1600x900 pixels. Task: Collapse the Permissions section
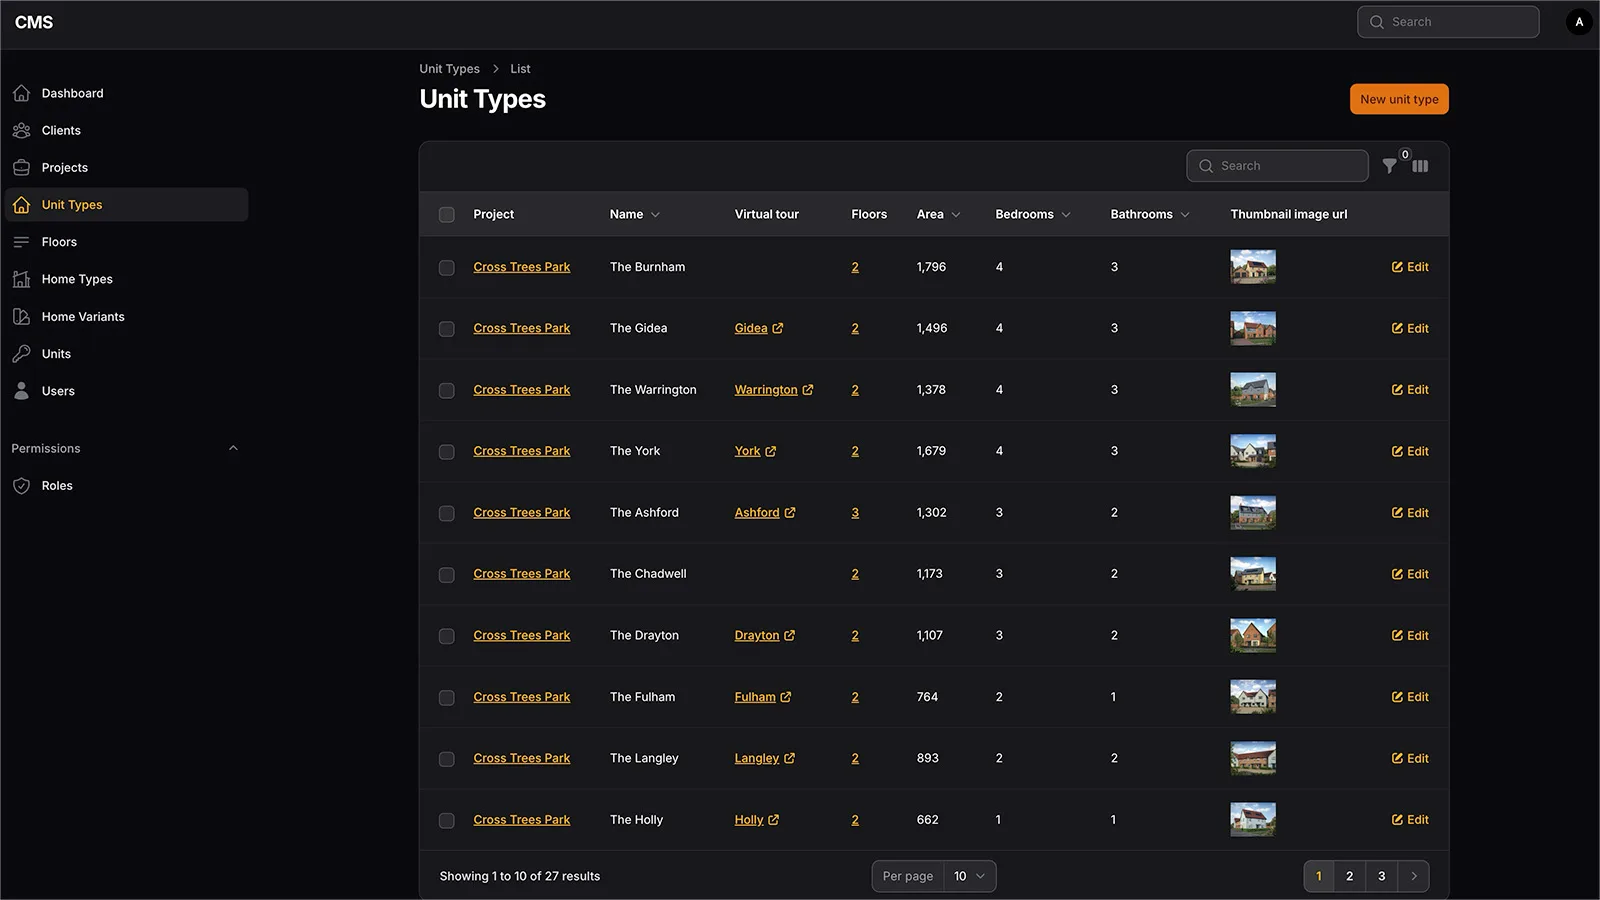pos(233,447)
